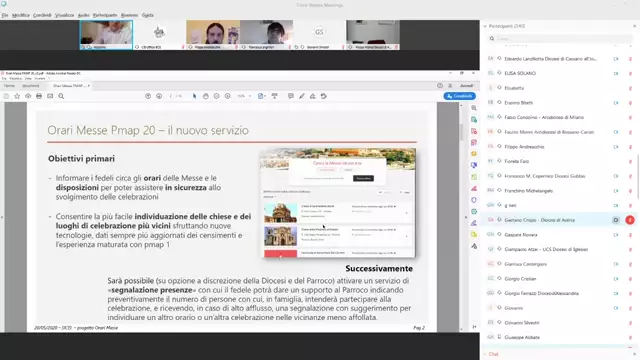Toggle microphone mute for Gaspare Novara
The width and height of the screenshot is (640, 360).
pyautogui.click(x=630, y=235)
